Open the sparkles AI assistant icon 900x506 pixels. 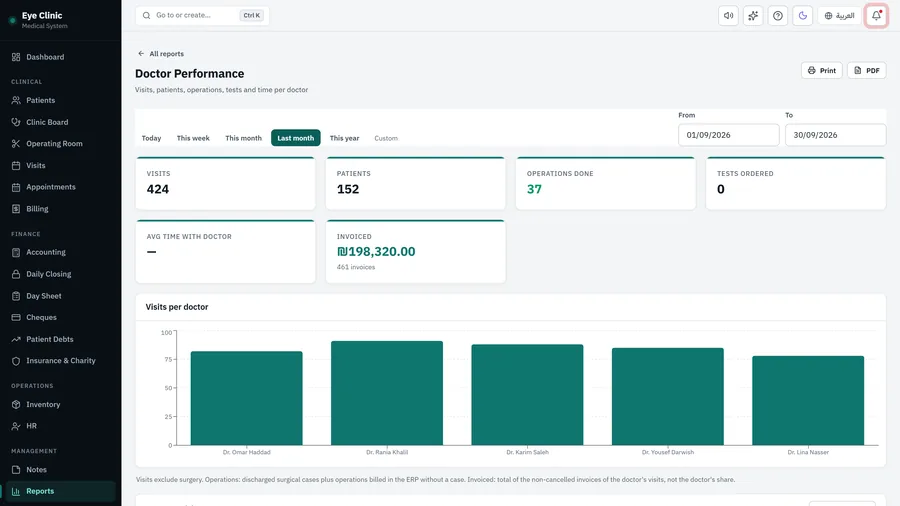tap(753, 15)
